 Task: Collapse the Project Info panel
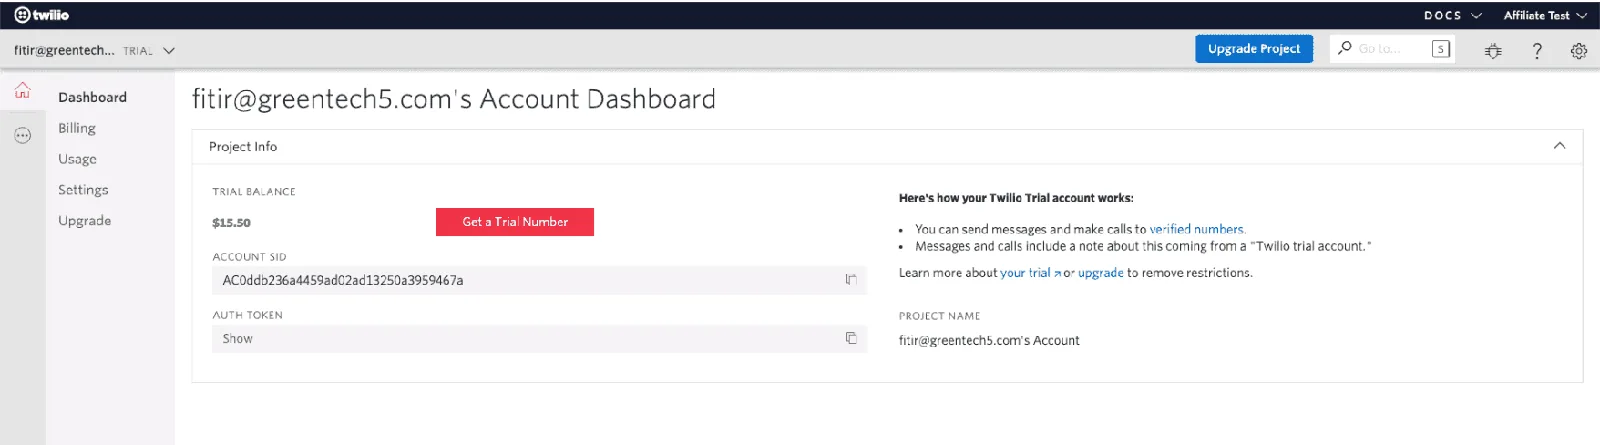(1559, 146)
